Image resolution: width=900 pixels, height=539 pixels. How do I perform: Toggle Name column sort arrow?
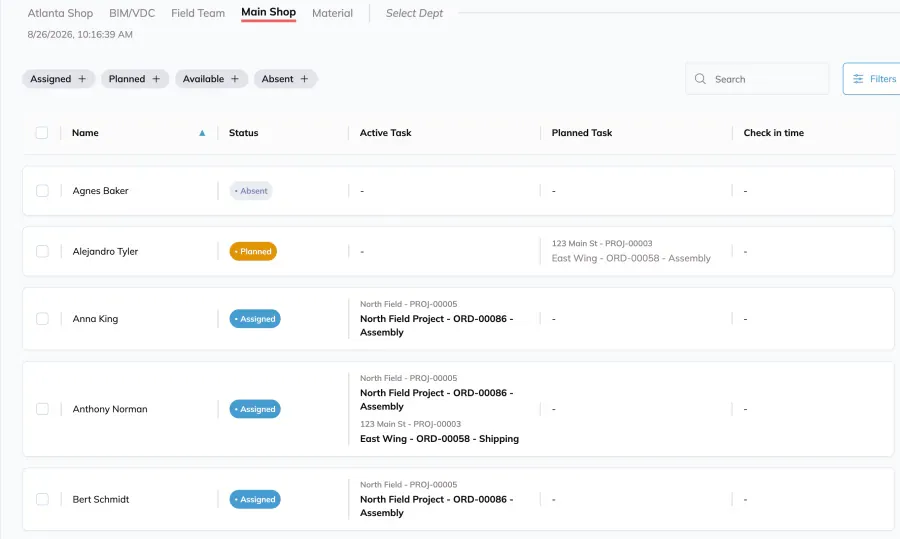click(x=202, y=133)
